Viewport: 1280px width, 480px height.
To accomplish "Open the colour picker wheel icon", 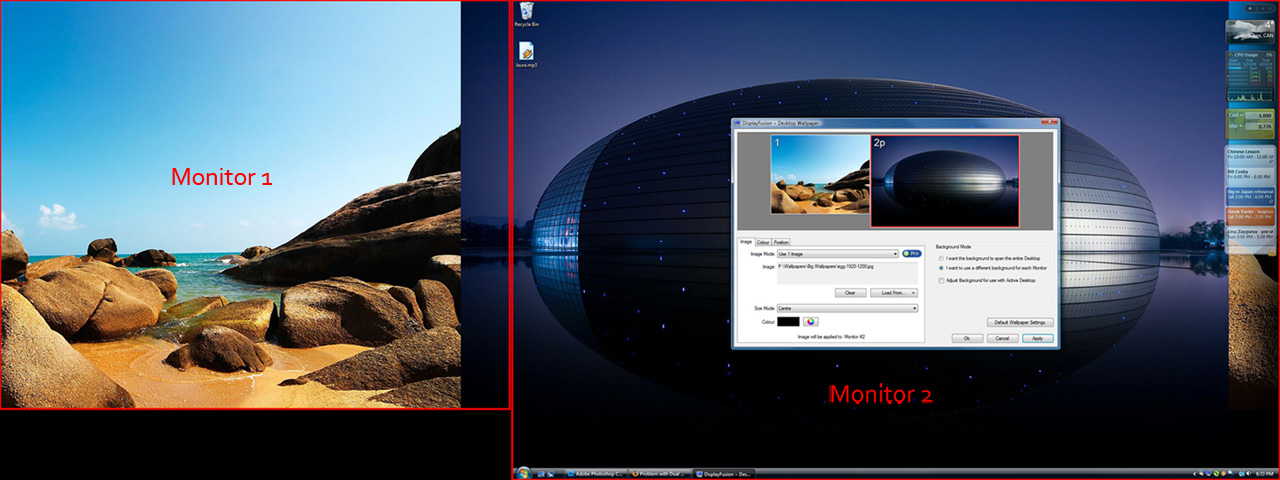I will [811, 321].
